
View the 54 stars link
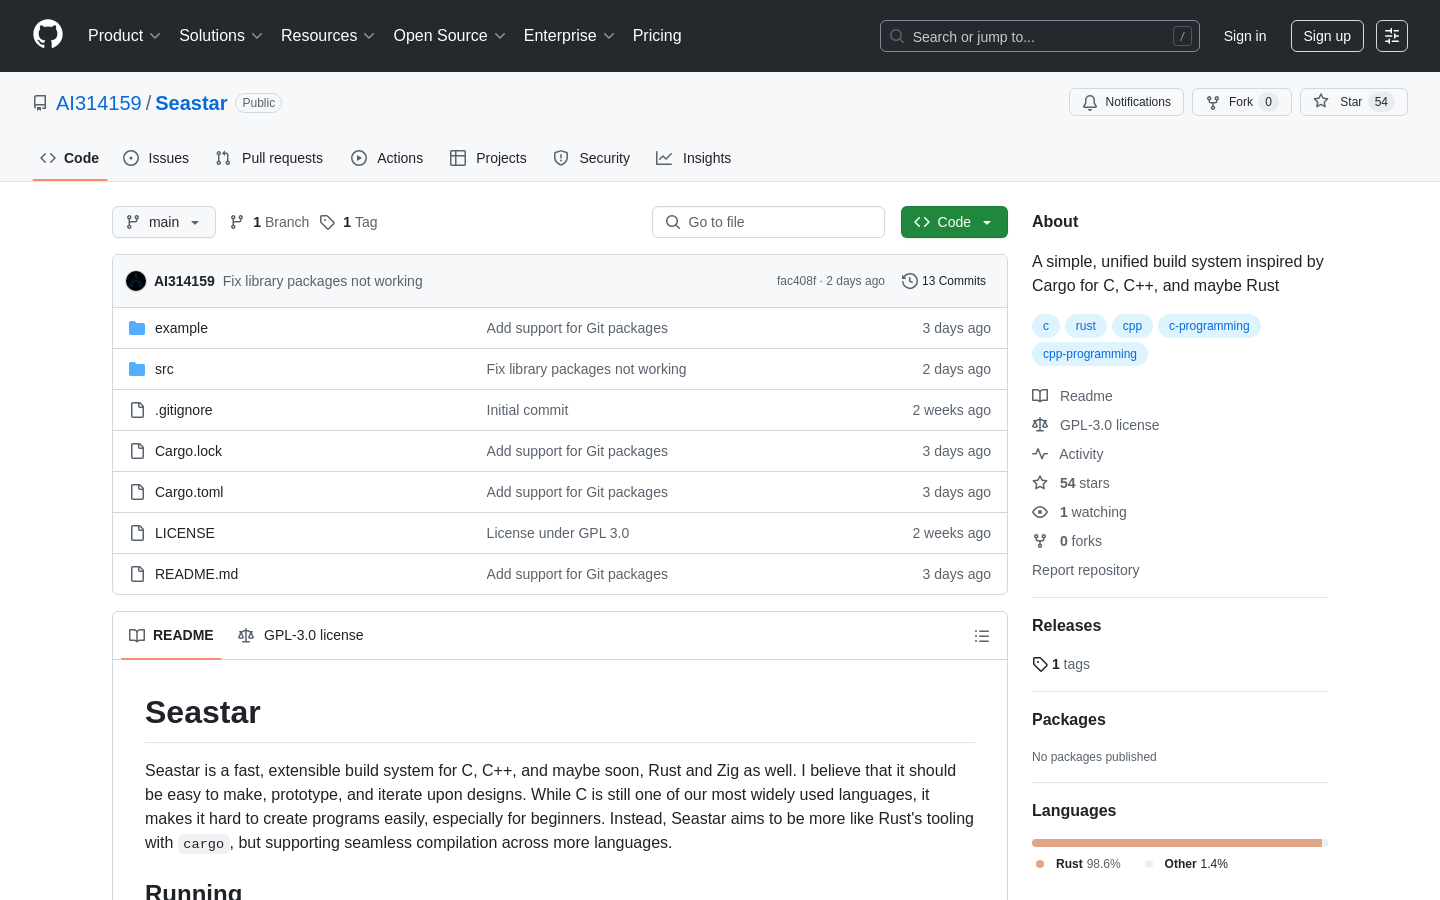pyautogui.click(x=1071, y=483)
